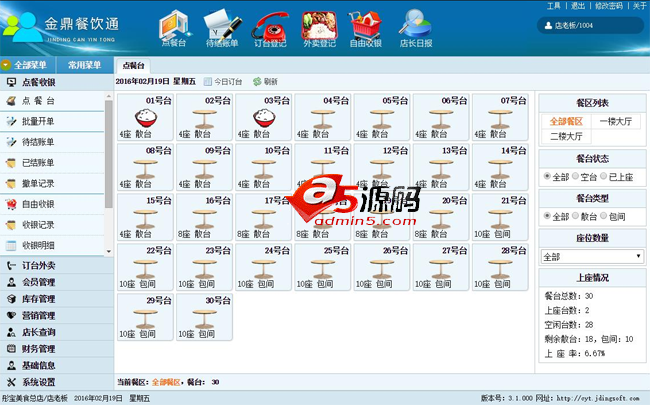Click the 批量开单 sidebar icon
650x405 pixels.
(x=11, y=121)
